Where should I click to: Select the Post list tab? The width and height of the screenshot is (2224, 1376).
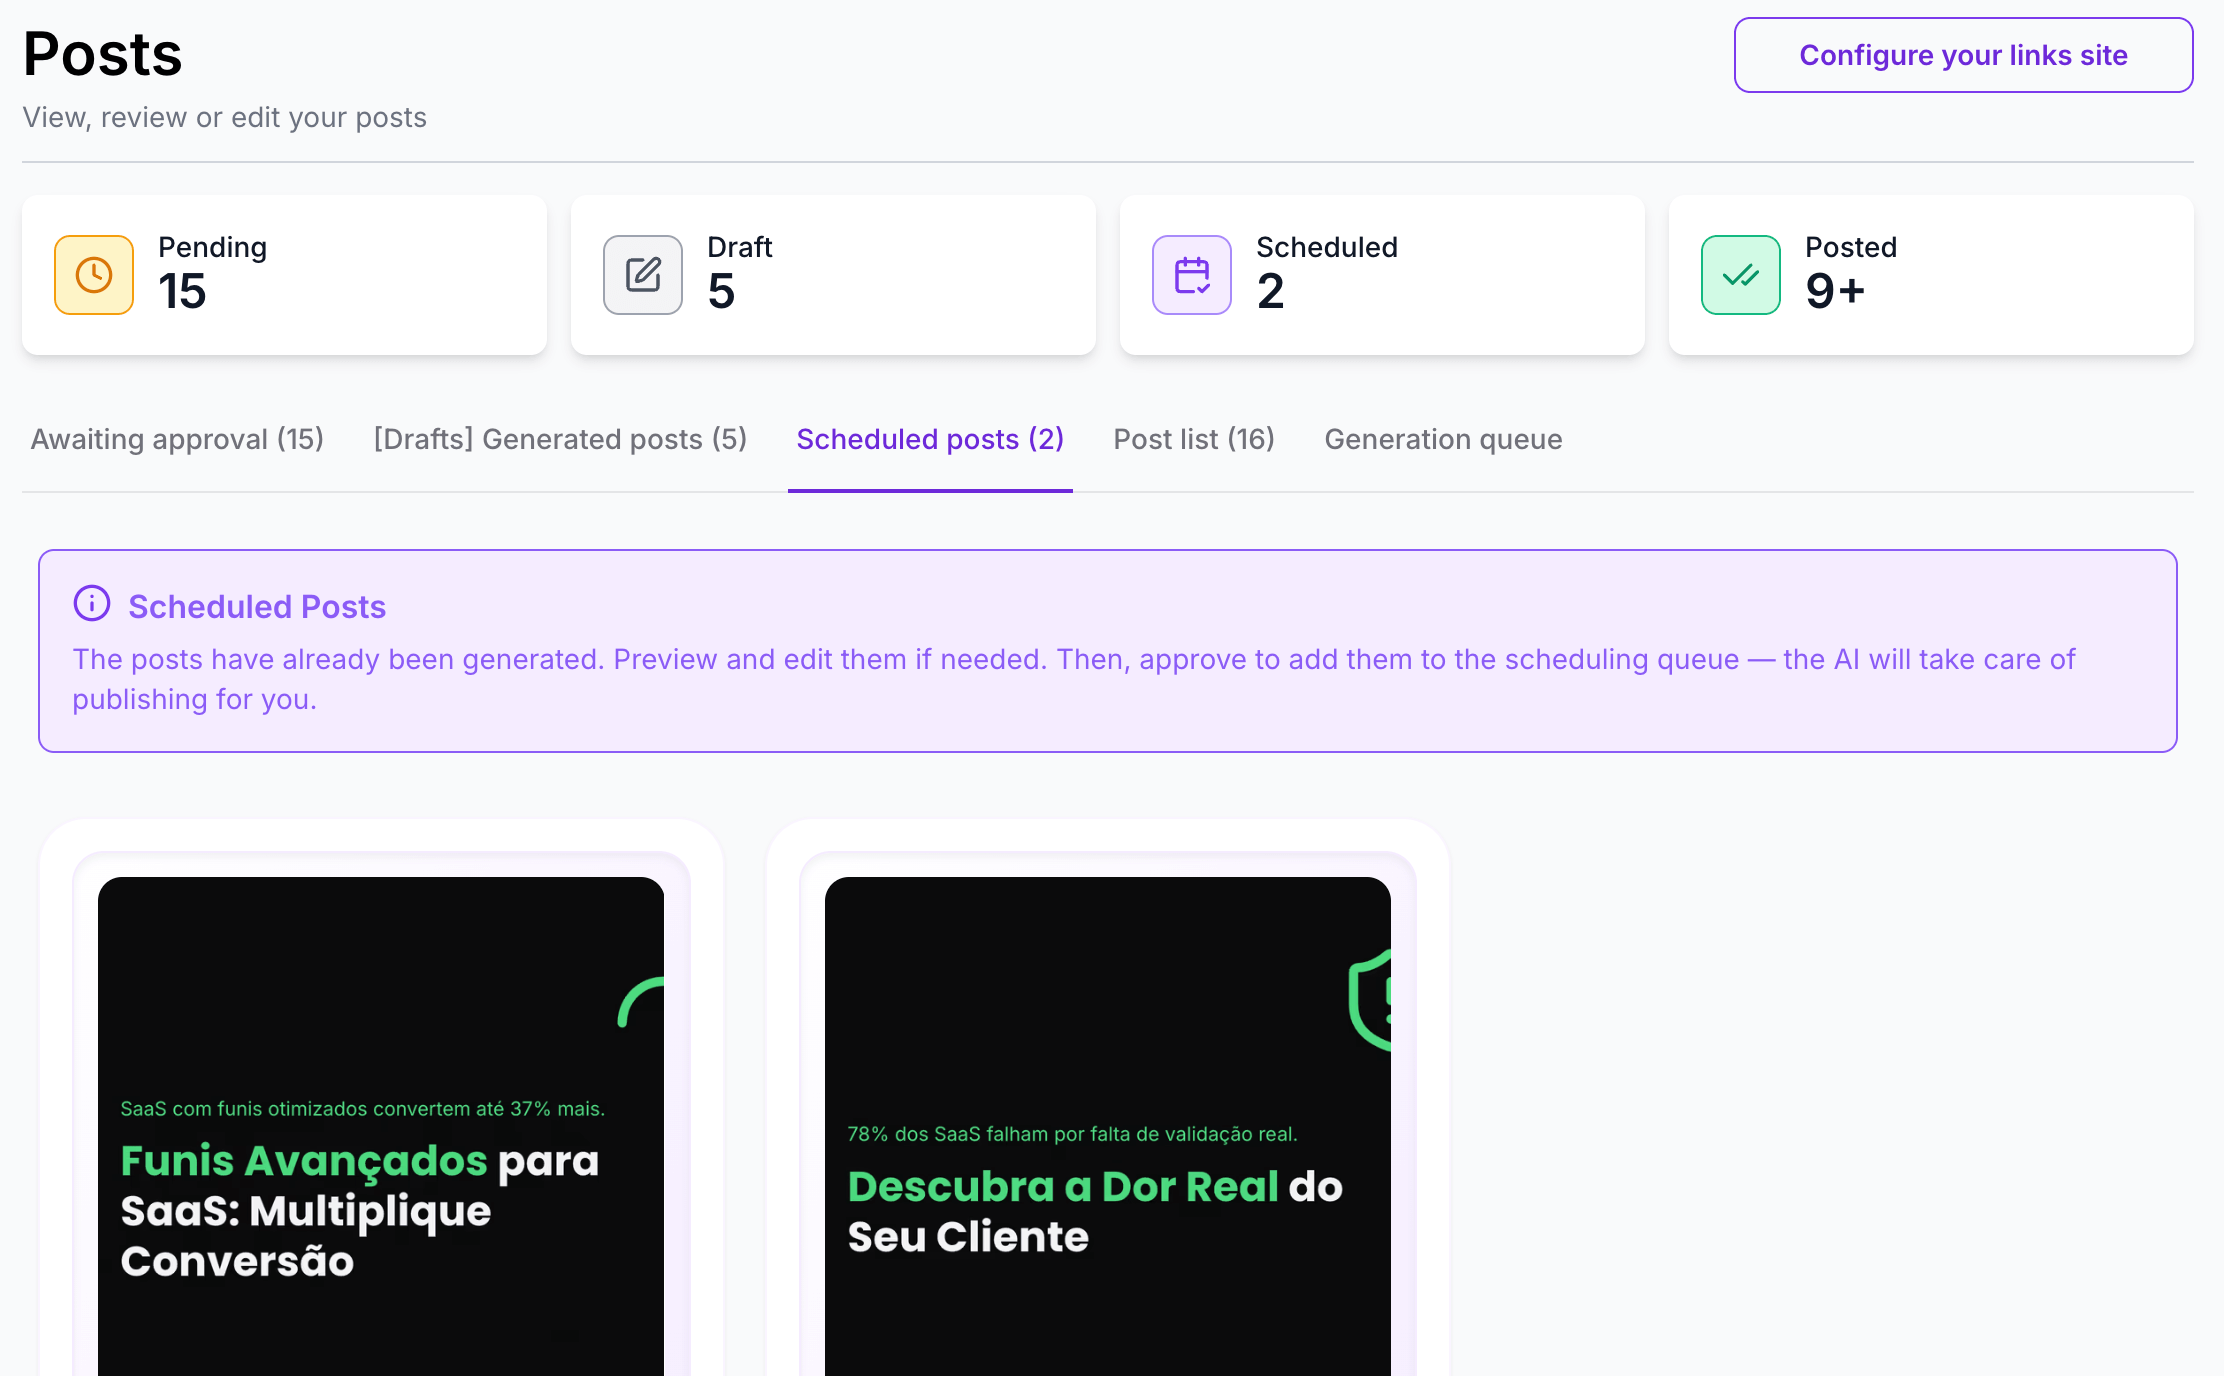[1194, 439]
